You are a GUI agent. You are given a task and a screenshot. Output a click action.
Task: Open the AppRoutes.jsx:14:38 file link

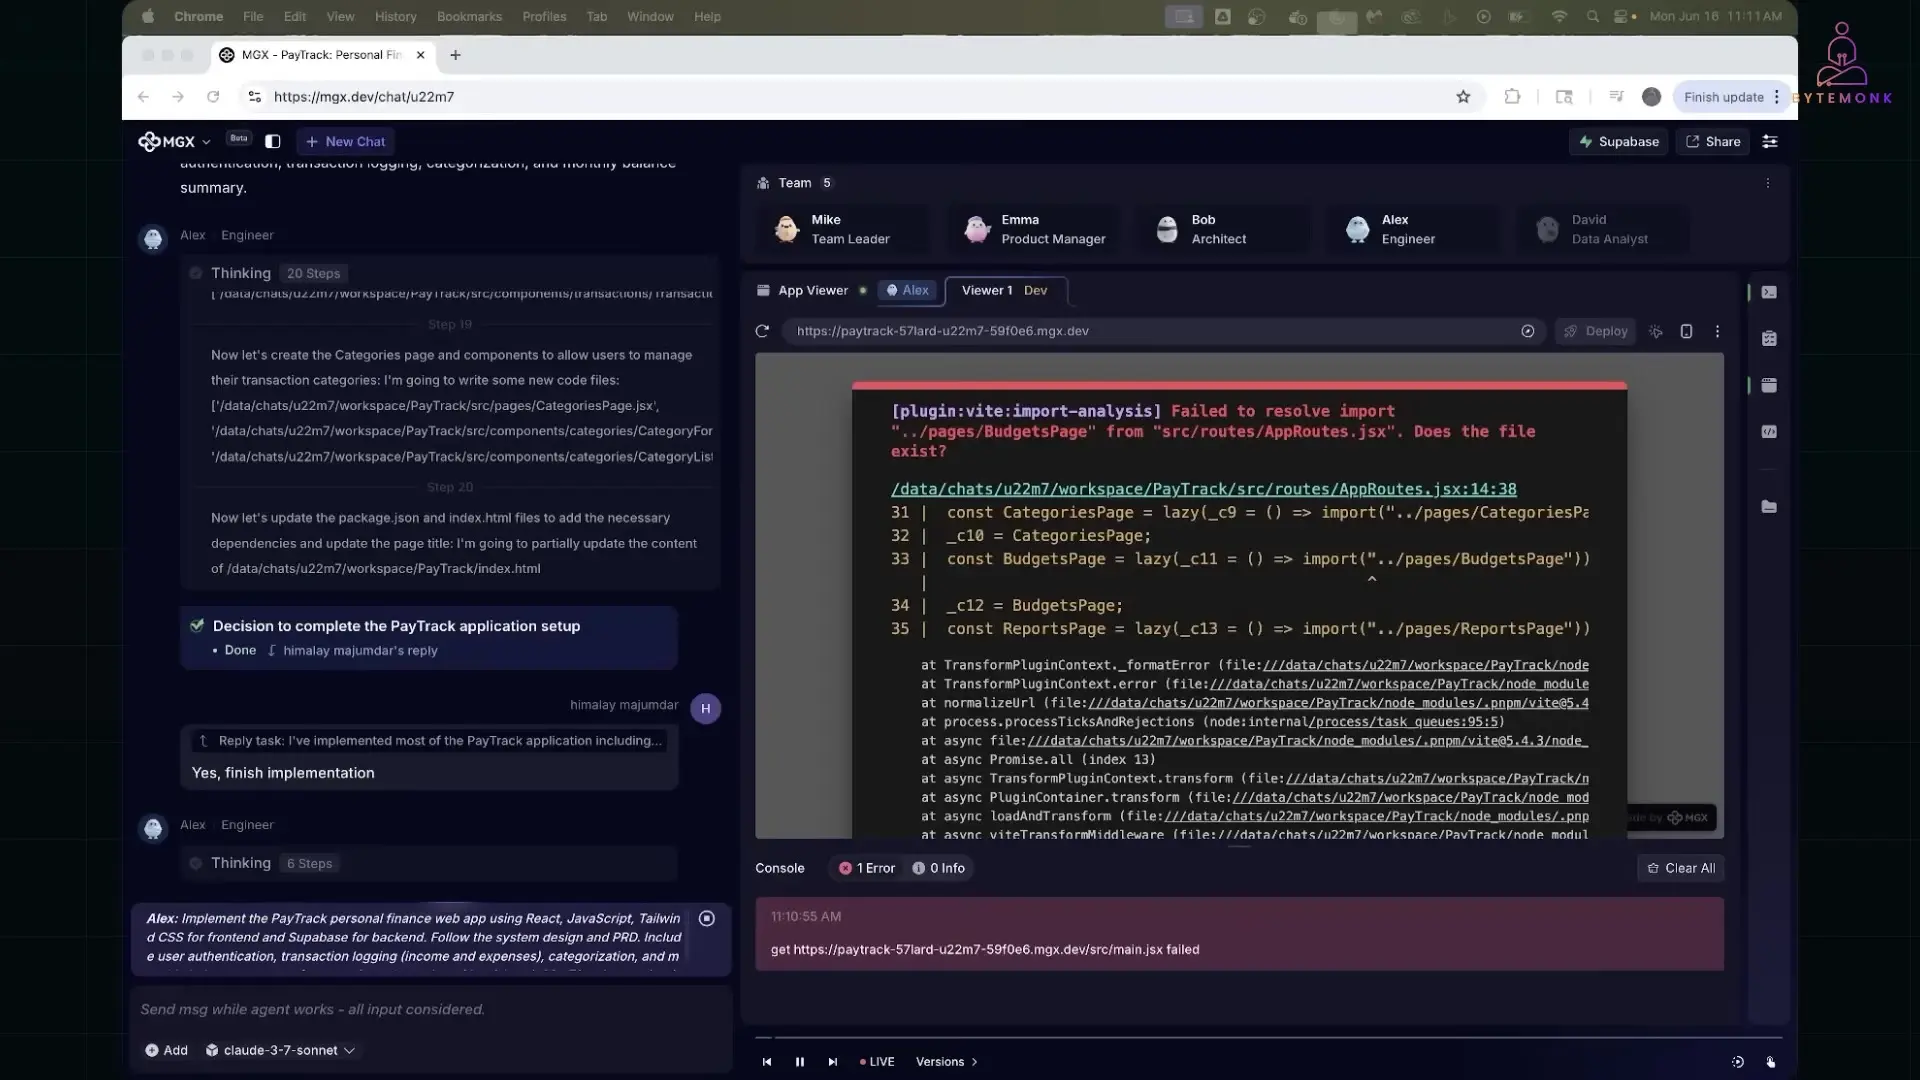point(1203,489)
